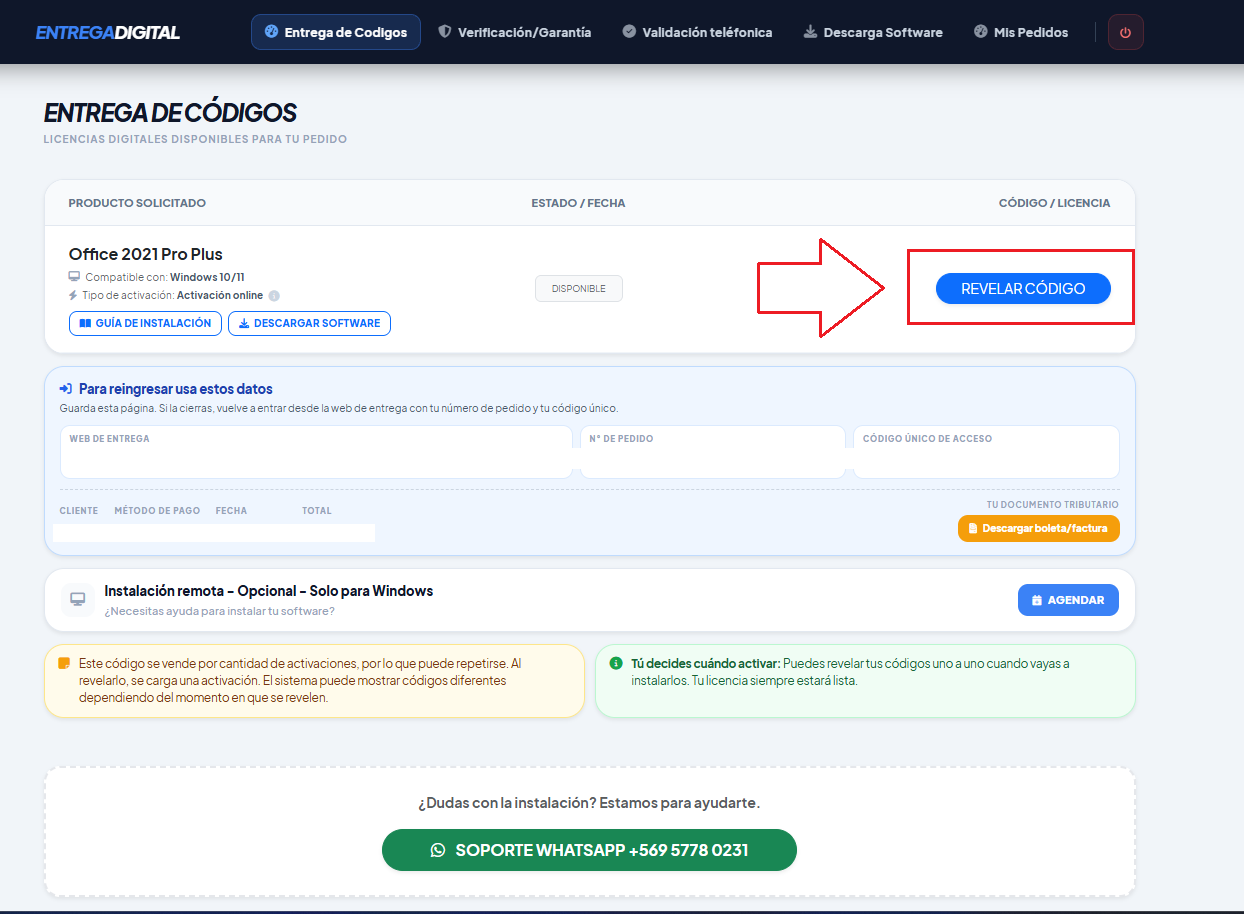This screenshot has height=914, width=1244.
Task: Click the WEB DE ENTREGA field
Action: point(316,452)
